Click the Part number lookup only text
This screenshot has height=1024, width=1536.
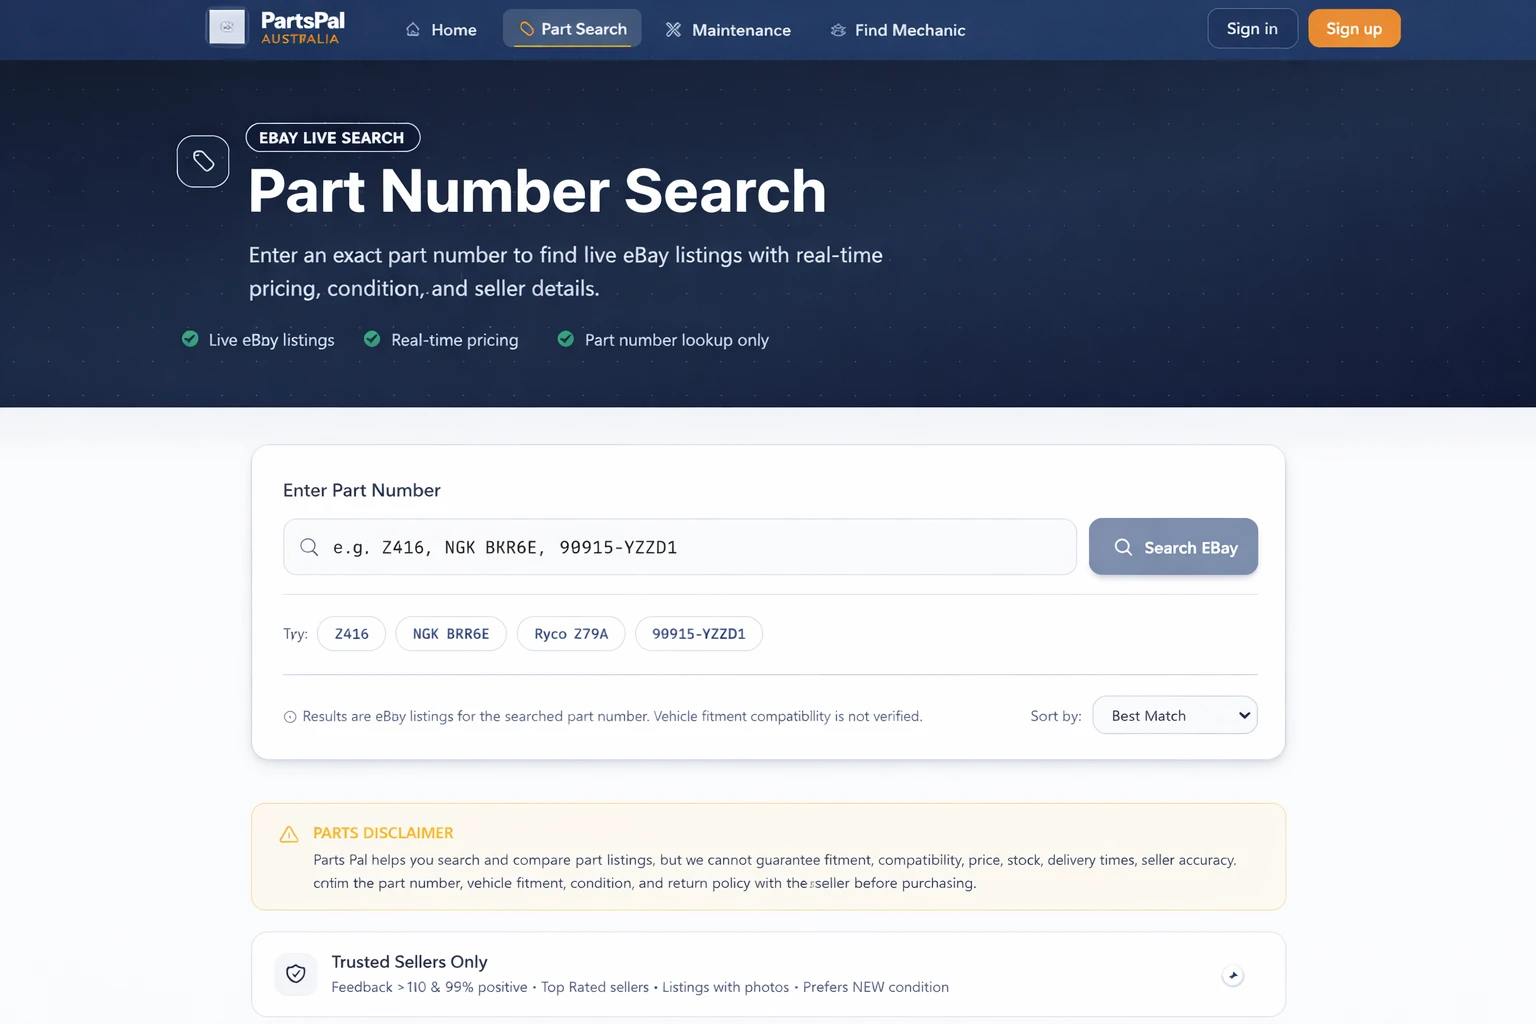pyautogui.click(x=677, y=340)
